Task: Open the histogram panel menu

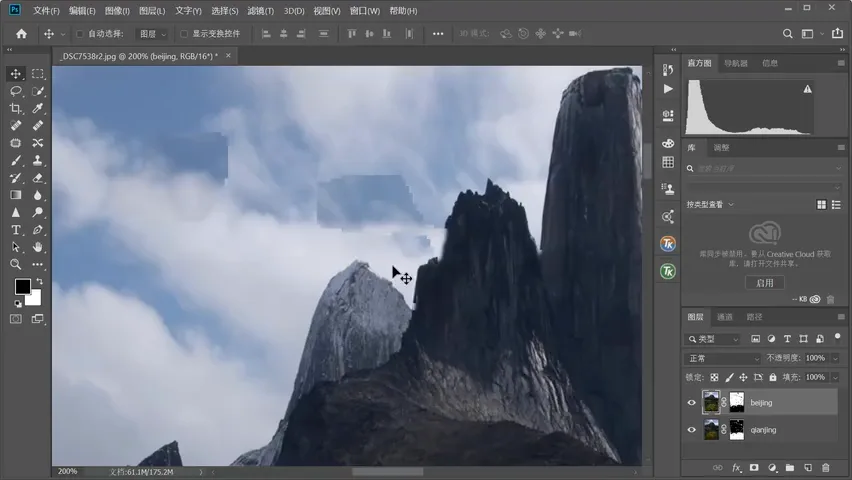Action: click(841, 63)
